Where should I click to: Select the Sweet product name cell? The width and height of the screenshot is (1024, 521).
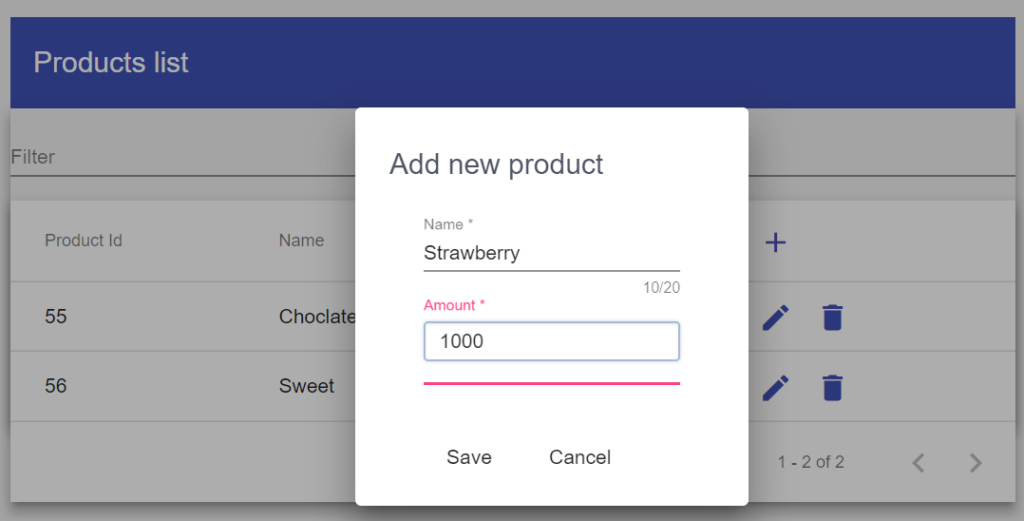tap(306, 386)
